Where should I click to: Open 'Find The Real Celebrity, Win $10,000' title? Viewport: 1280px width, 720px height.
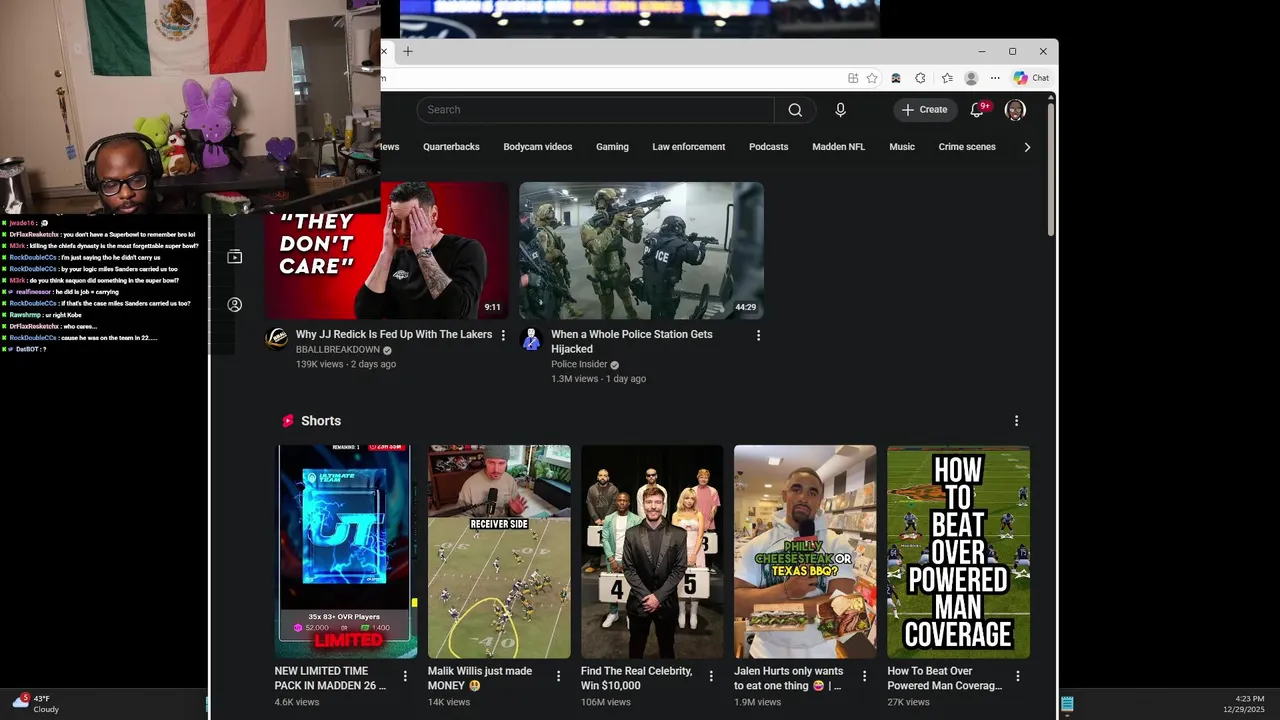(637, 678)
